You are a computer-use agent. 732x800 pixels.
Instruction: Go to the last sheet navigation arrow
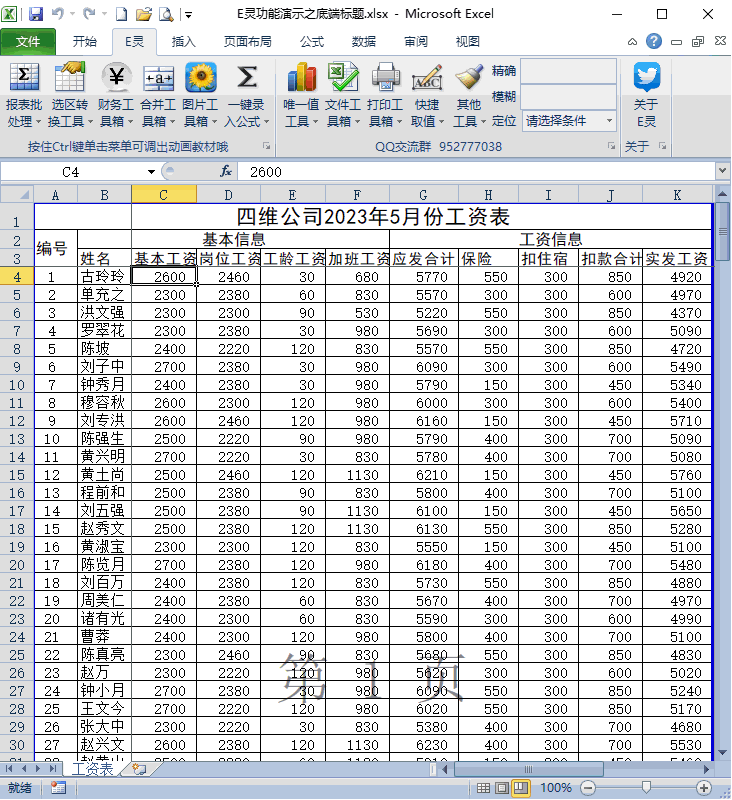pyautogui.click(x=52, y=768)
